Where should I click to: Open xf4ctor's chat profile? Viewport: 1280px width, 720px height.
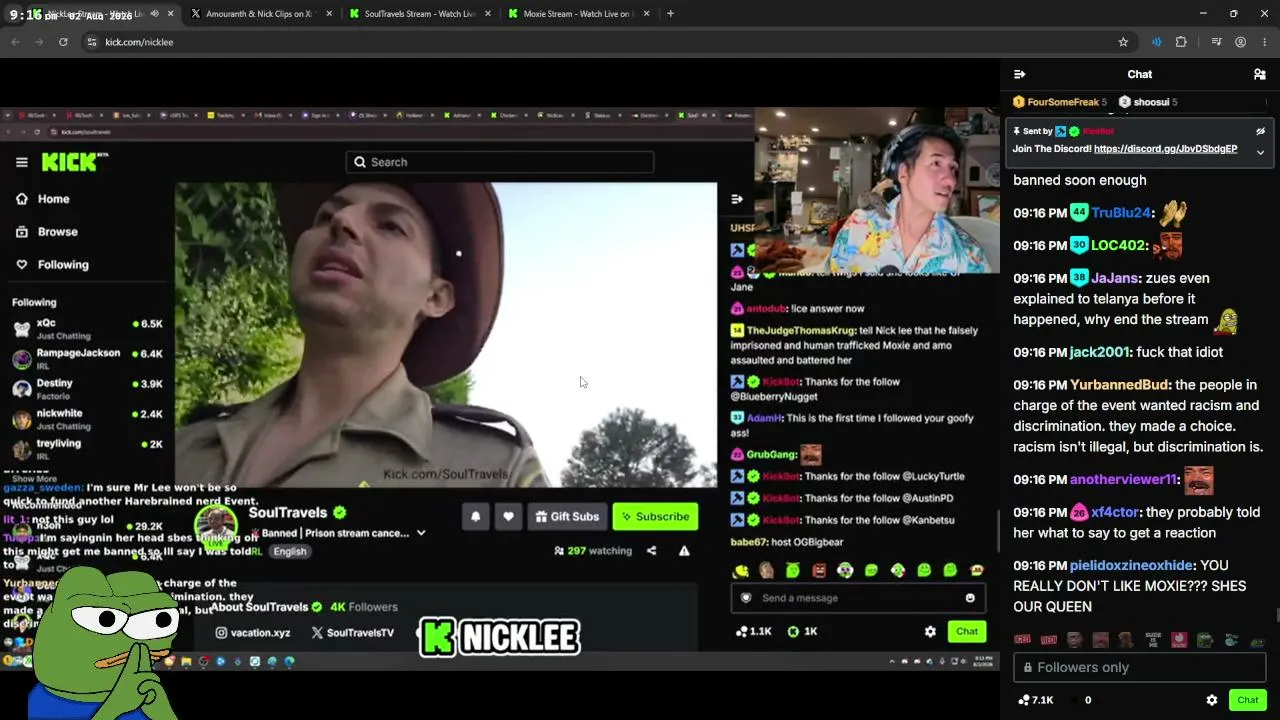point(1116,513)
